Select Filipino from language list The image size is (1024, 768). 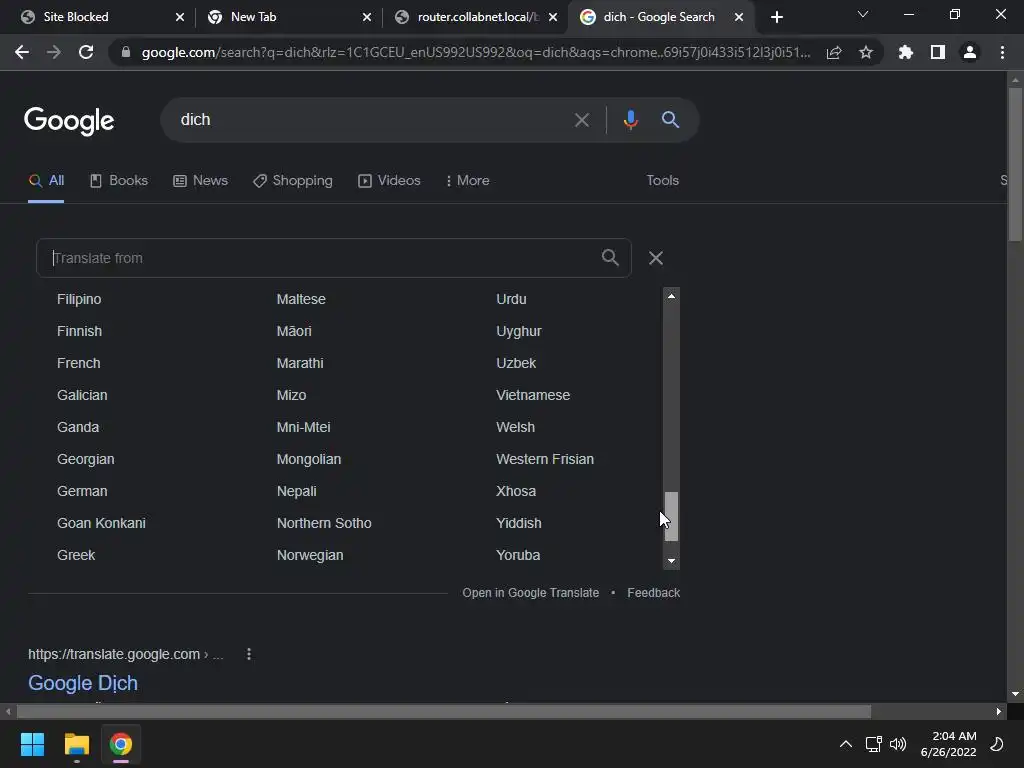(x=79, y=299)
